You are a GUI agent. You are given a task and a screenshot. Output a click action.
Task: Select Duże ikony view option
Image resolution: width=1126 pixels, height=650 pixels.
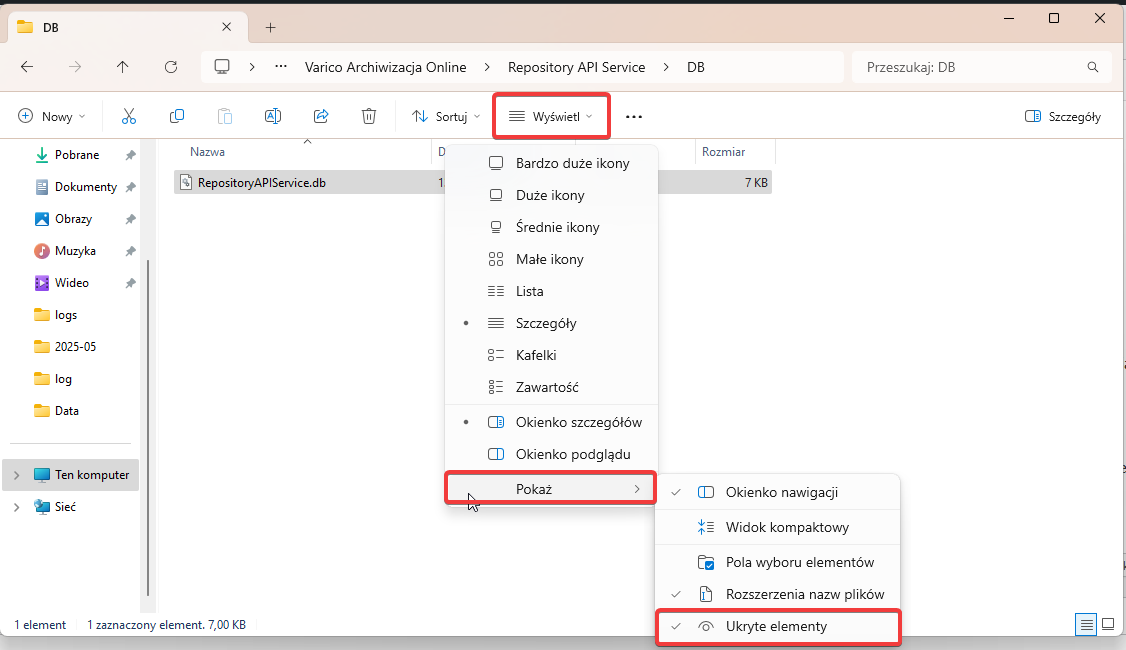550,195
